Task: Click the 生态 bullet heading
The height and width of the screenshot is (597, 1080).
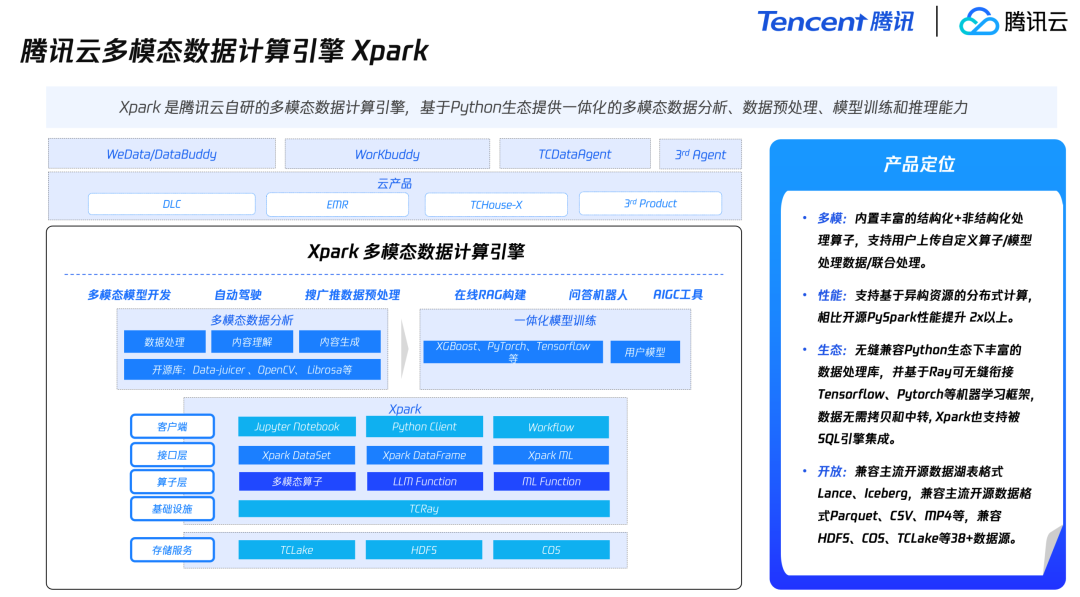Action: tap(832, 350)
